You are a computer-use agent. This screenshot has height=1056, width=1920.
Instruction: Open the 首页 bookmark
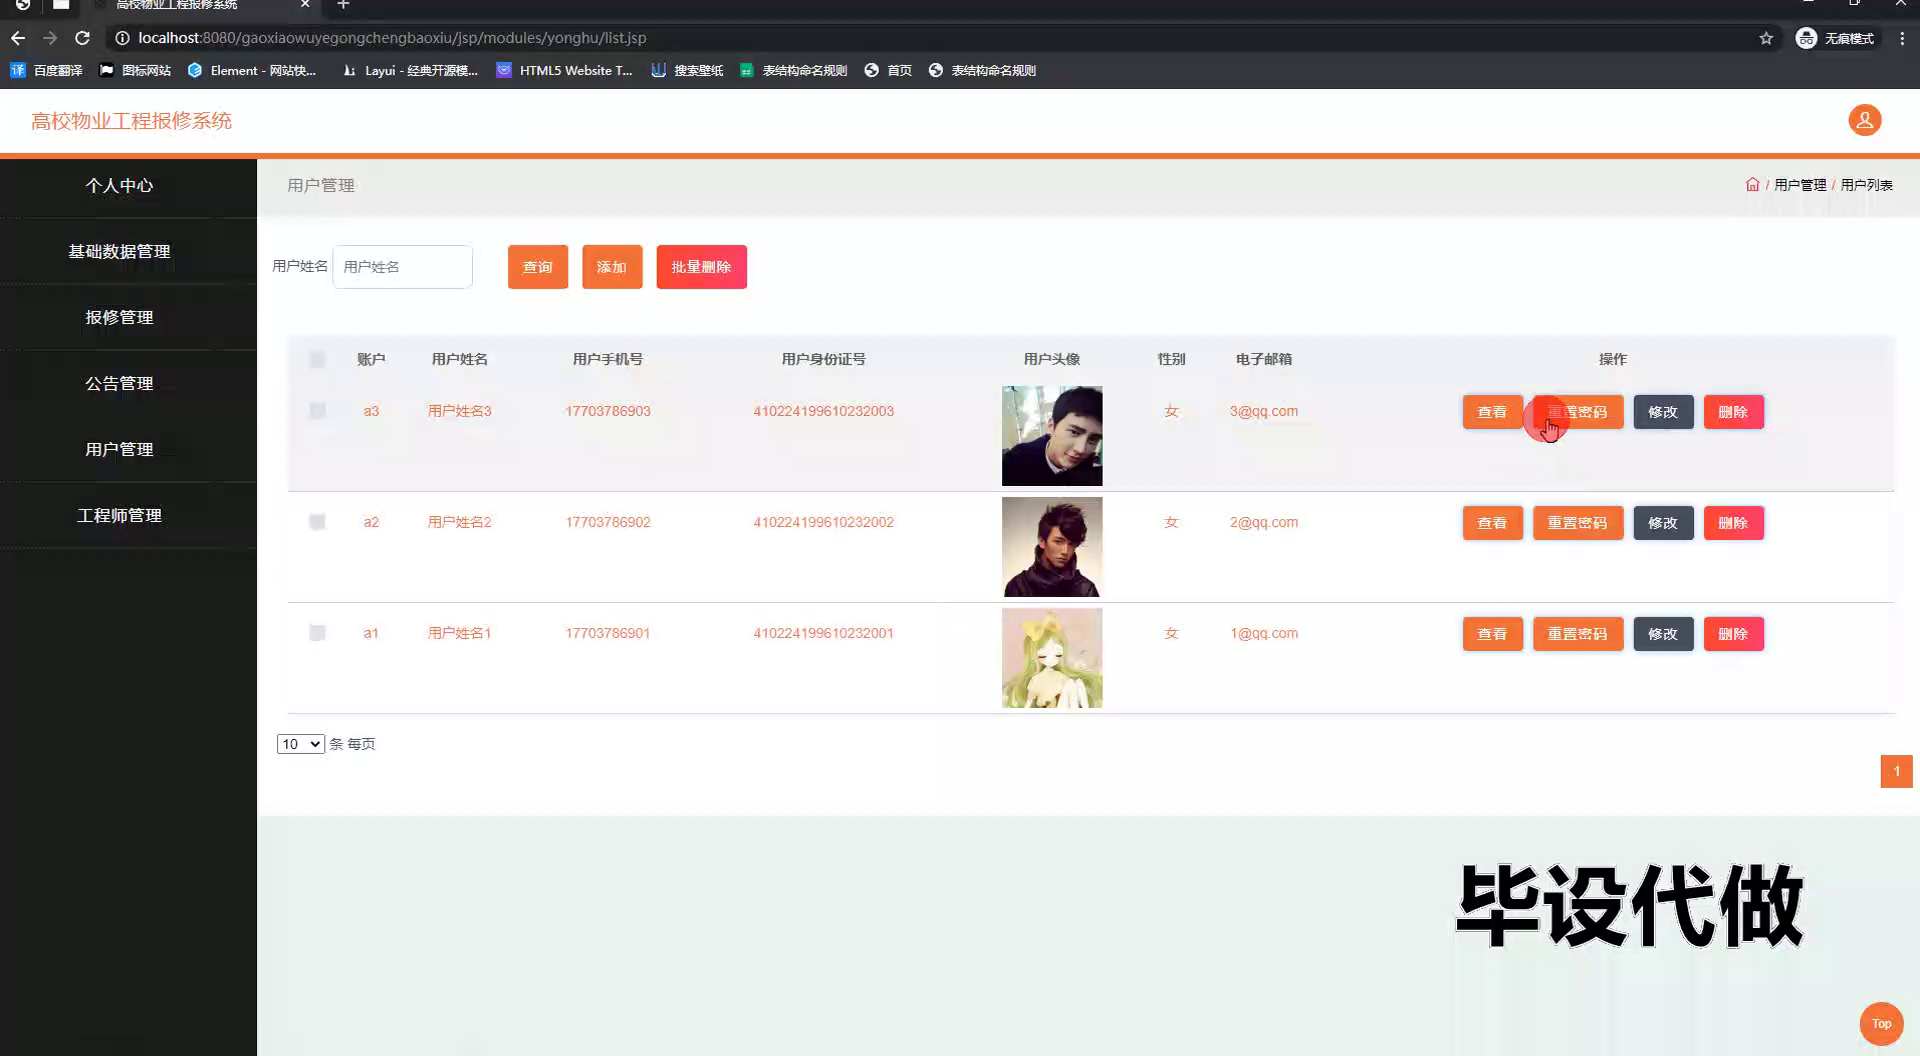coord(888,70)
